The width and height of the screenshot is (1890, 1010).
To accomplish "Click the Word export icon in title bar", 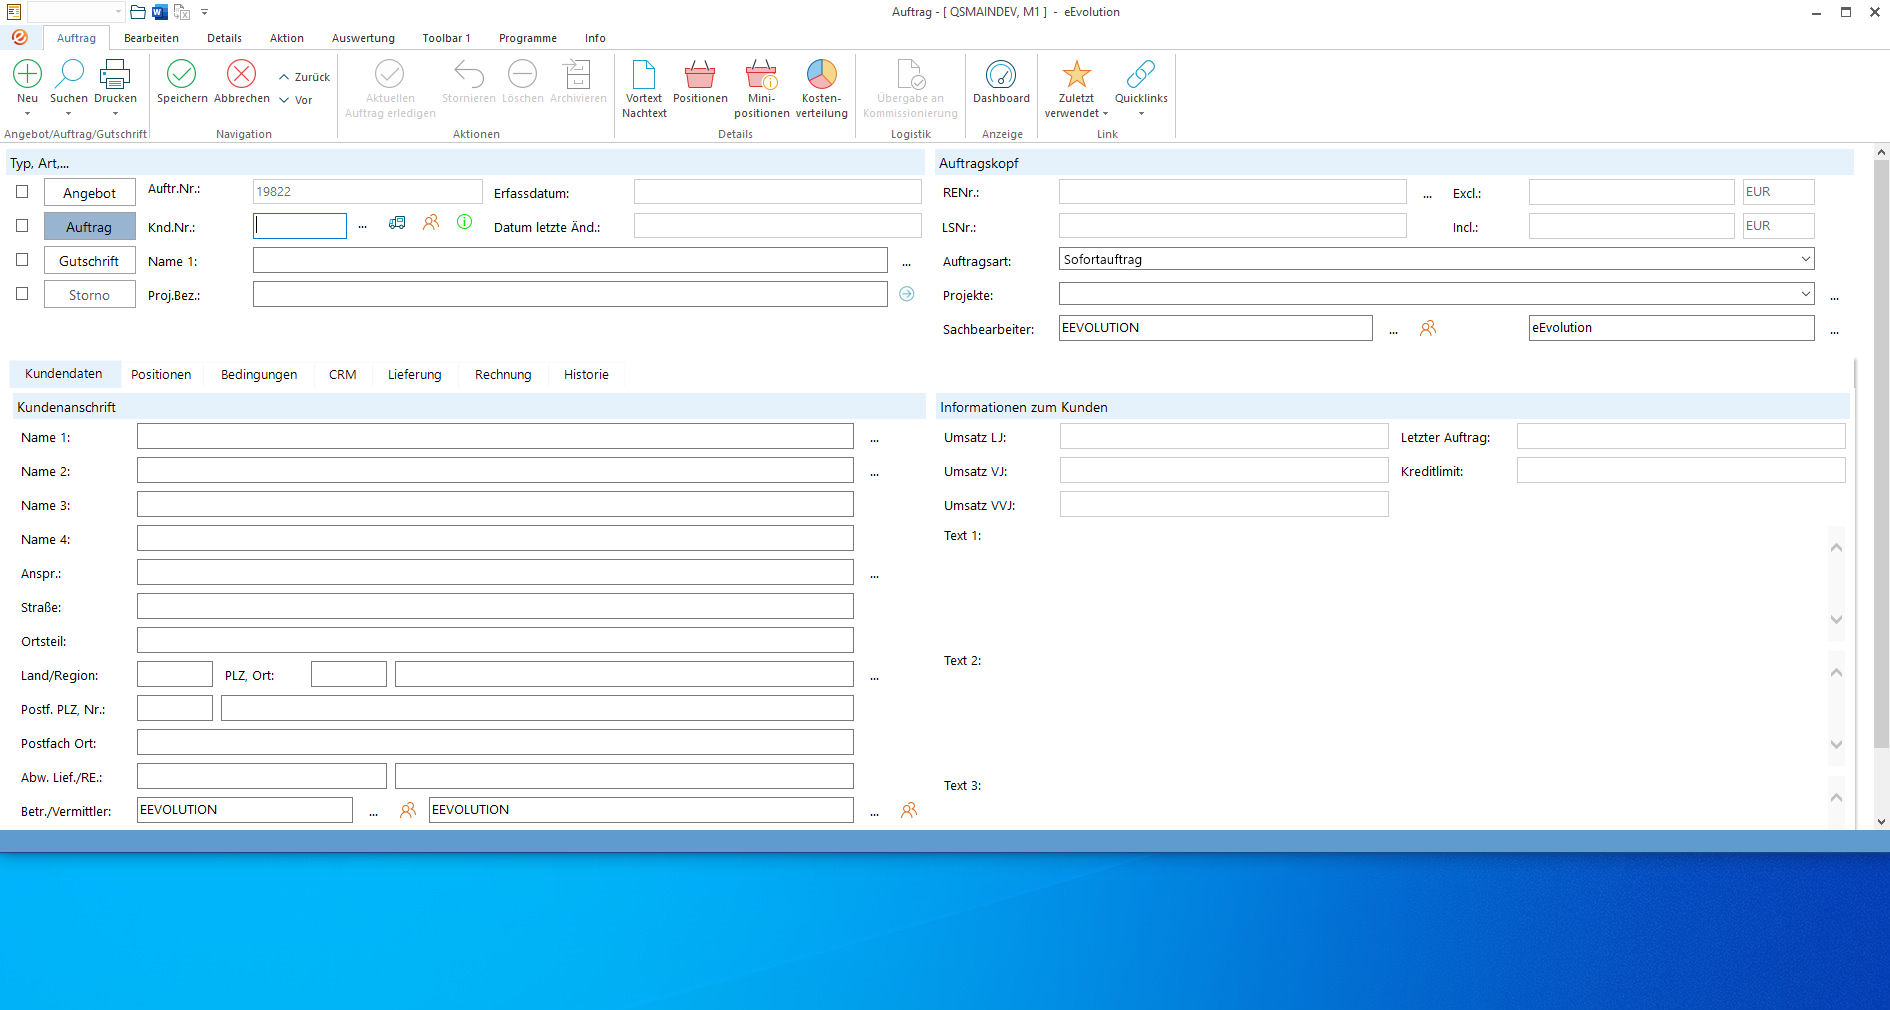I will [160, 12].
